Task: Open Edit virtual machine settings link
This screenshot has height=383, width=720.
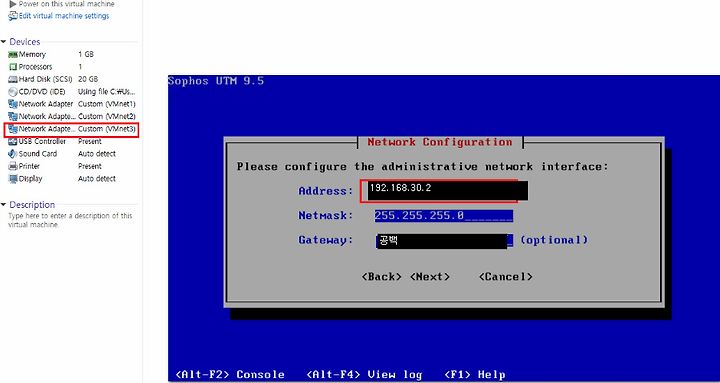Action: point(64,16)
